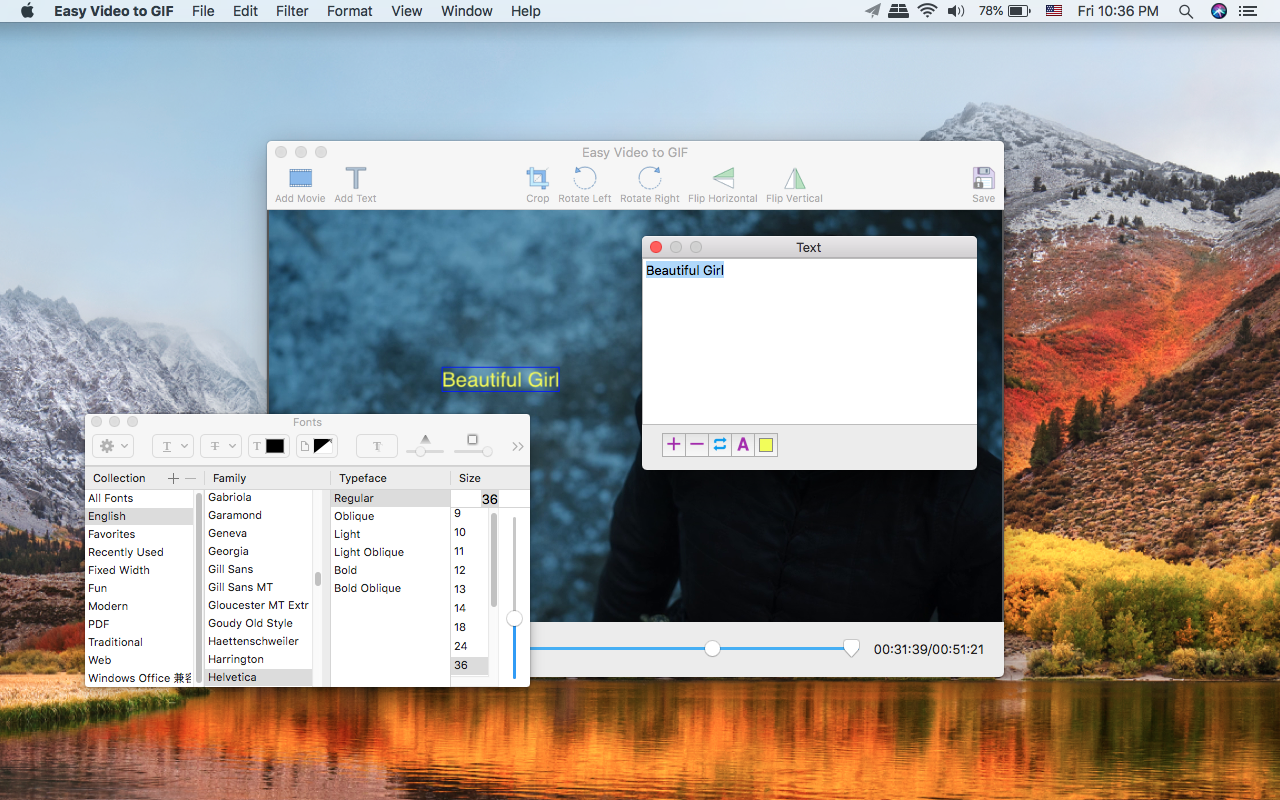Open the strikethrough style dropdown
1280x800 pixels.
click(x=220, y=445)
